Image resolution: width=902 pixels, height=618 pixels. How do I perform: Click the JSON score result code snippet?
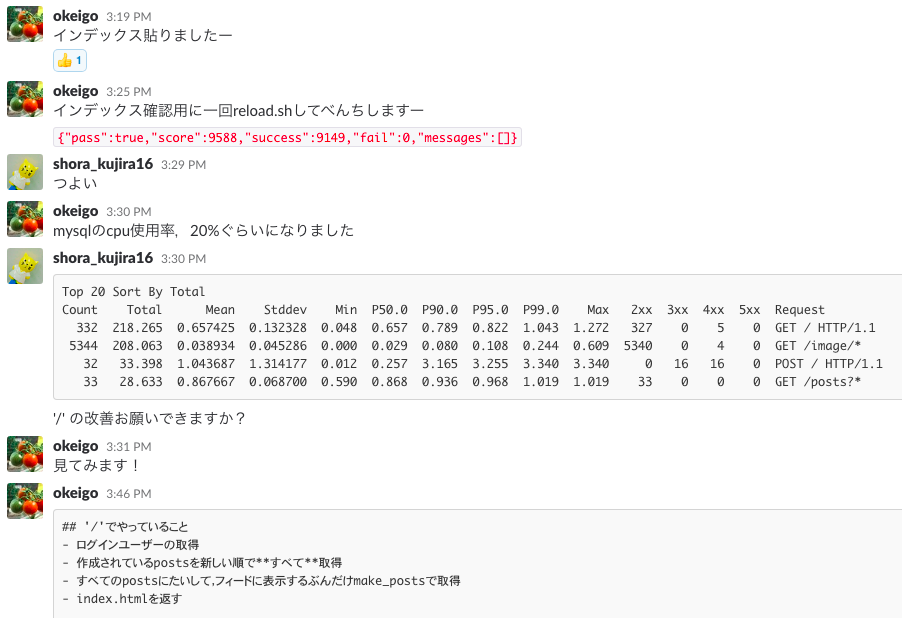287,138
